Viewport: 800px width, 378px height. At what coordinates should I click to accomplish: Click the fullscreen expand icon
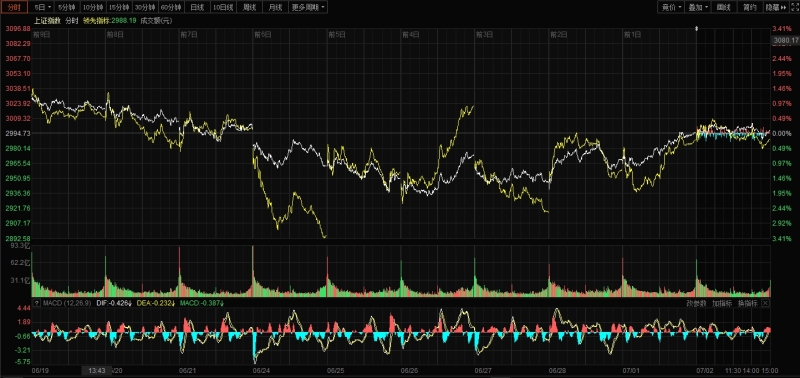(793, 7)
